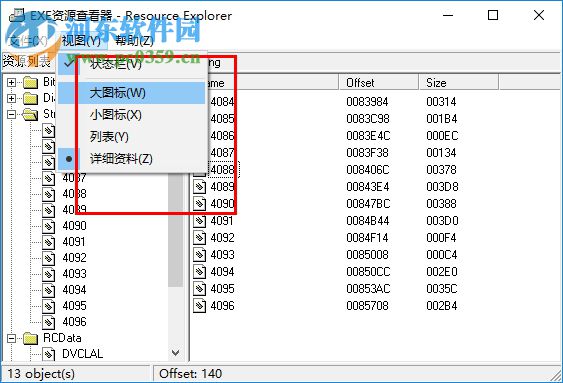Image resolution: width=563 pixels, height=383 pixels.
Task: Select list row 4093 in right pane
Action: pos(222,254)
